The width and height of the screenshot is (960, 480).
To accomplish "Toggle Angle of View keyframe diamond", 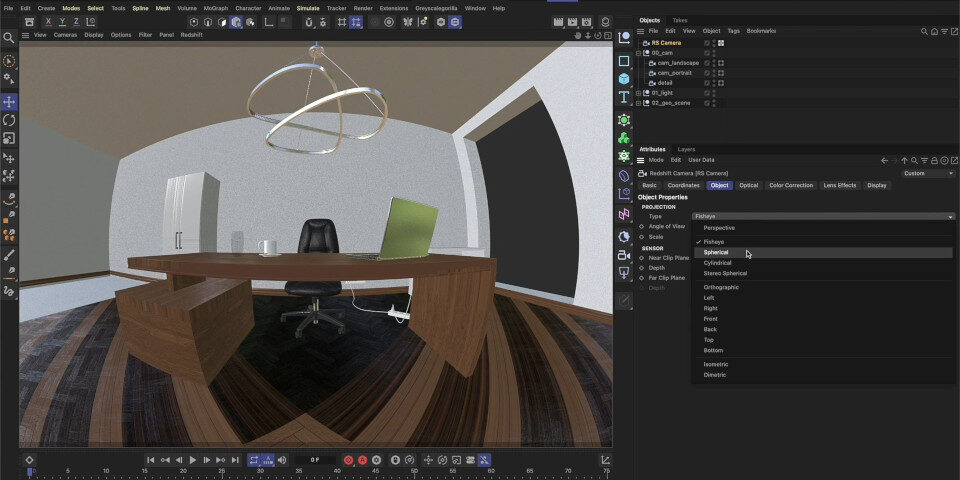I will click(x=642, y=227).
